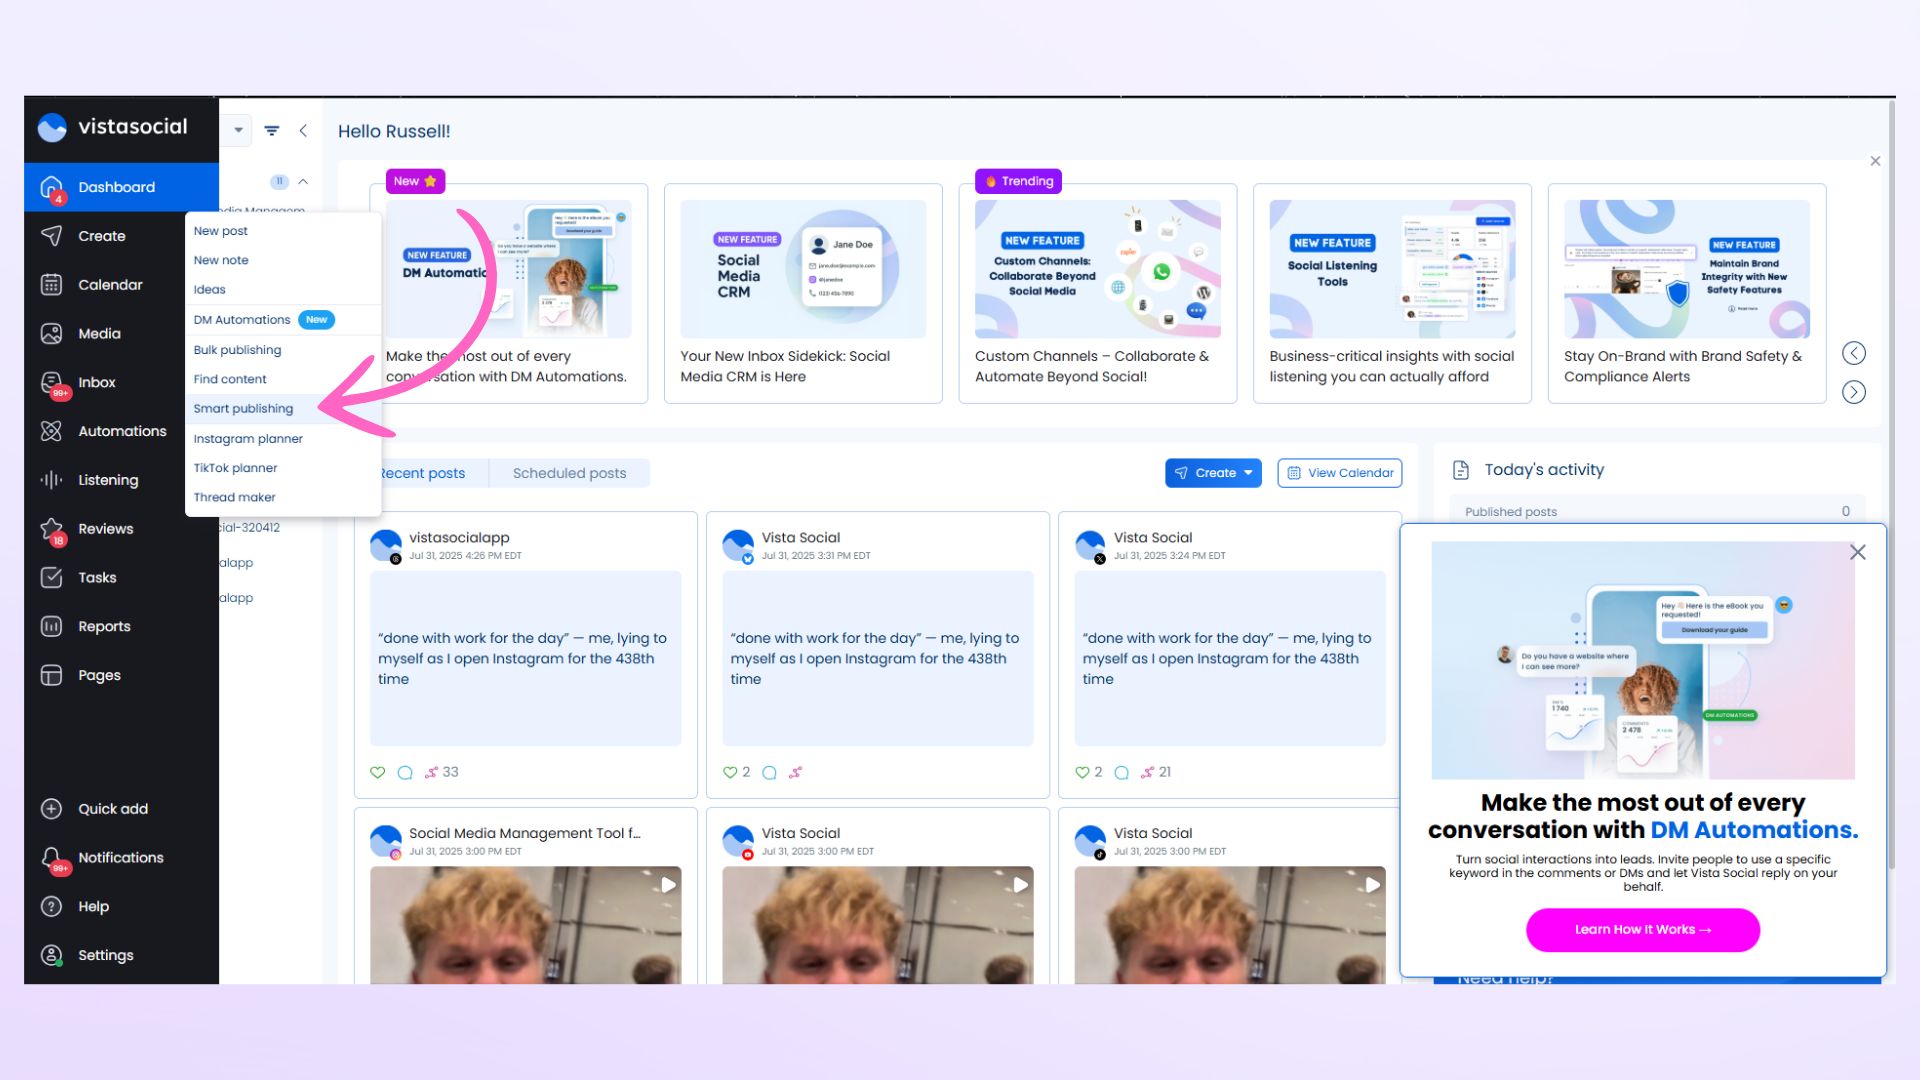The height and width of the screenshot is (1080, 1920).
Task: Click the Learn How It Works button
Action: click(1642, 930)
